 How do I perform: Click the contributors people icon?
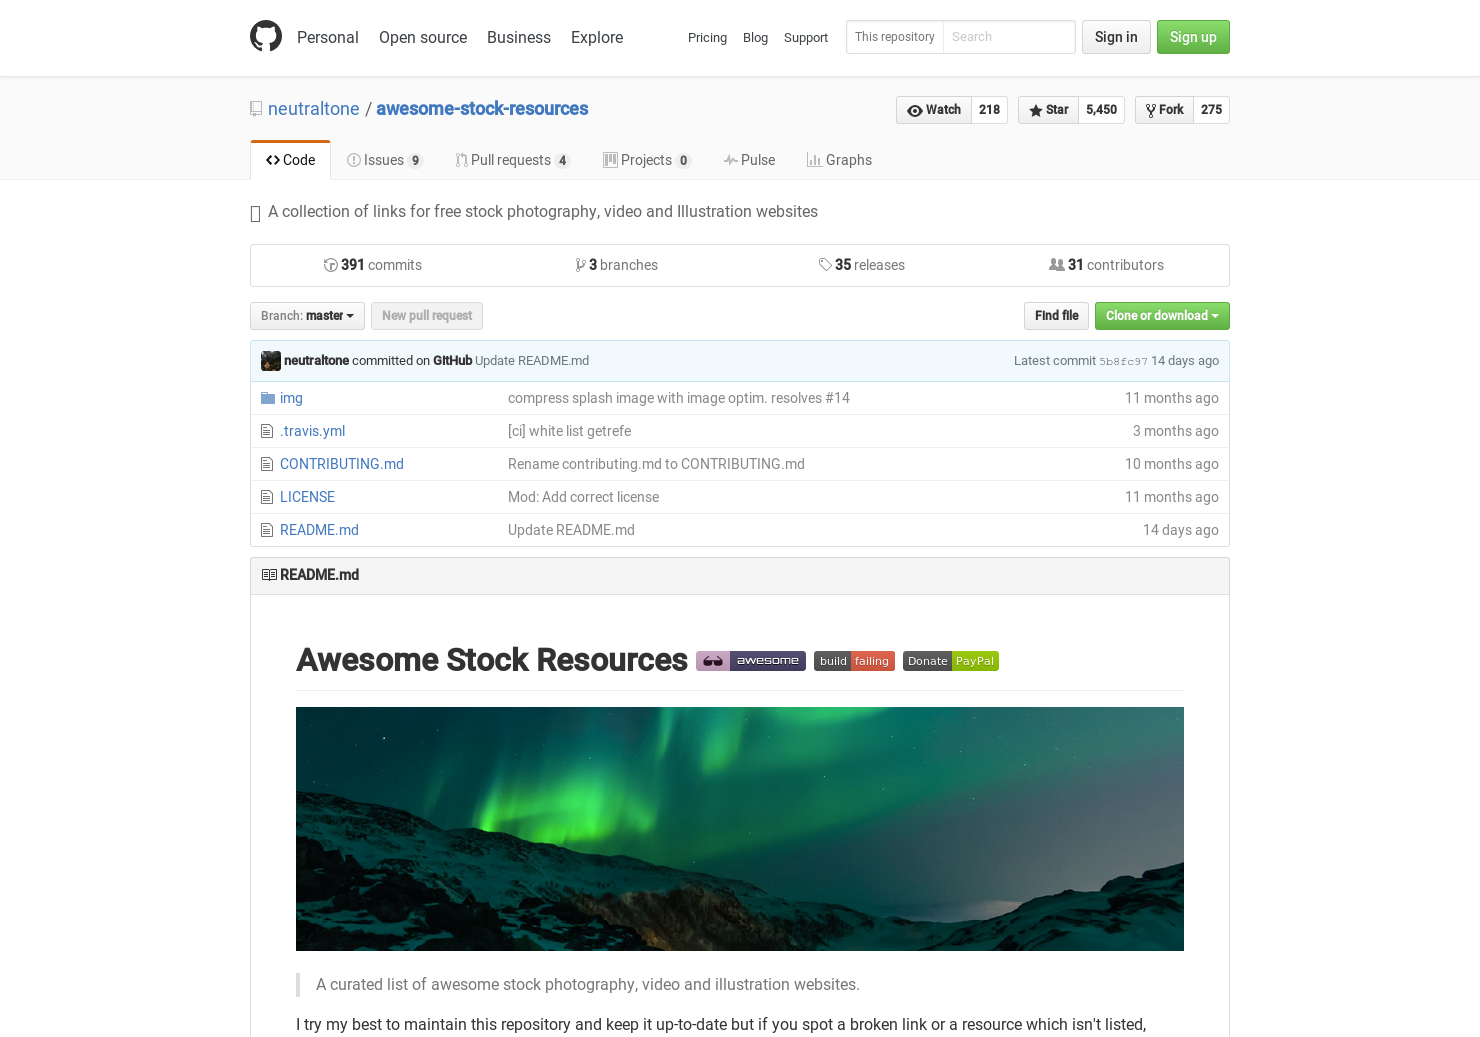(1057, 264)
